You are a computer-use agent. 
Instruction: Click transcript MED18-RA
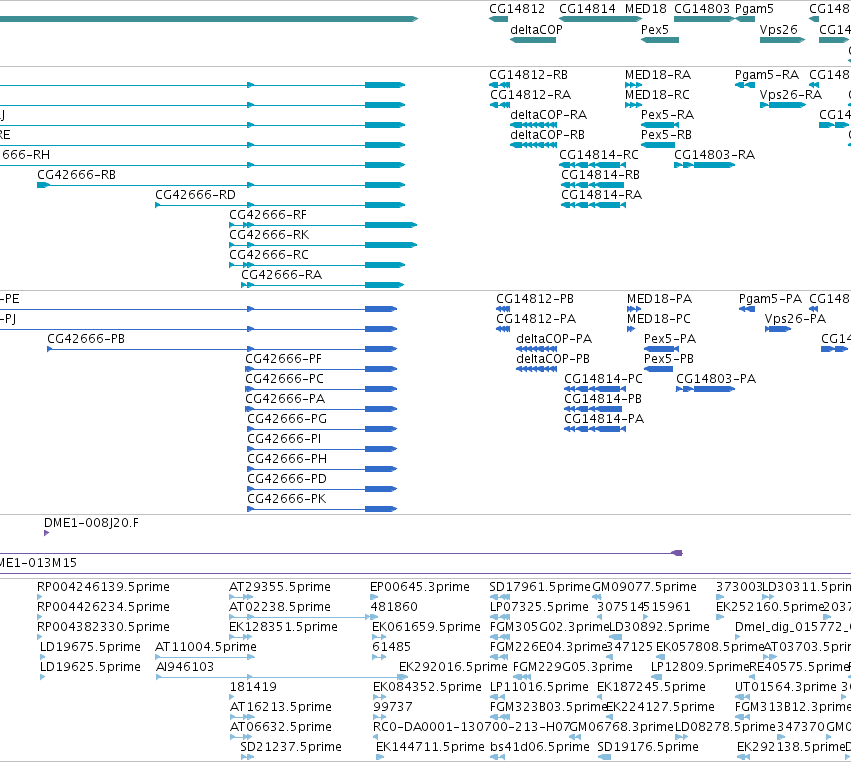pos(658,75)
